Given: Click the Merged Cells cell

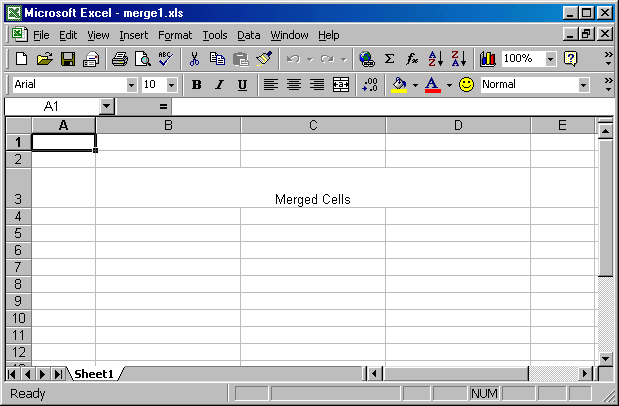Looking at the screenshot, I should (x=313, y=199).
